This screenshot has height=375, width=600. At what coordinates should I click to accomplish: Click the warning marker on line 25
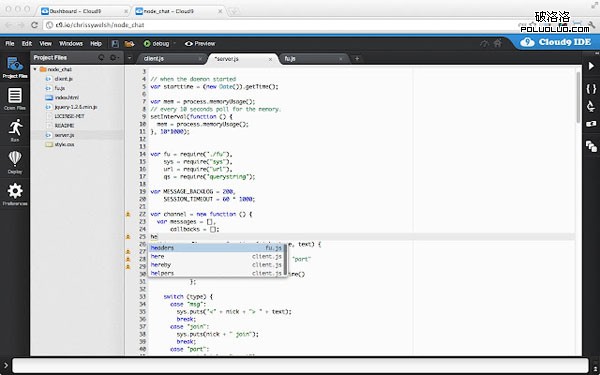click(128, 237)
